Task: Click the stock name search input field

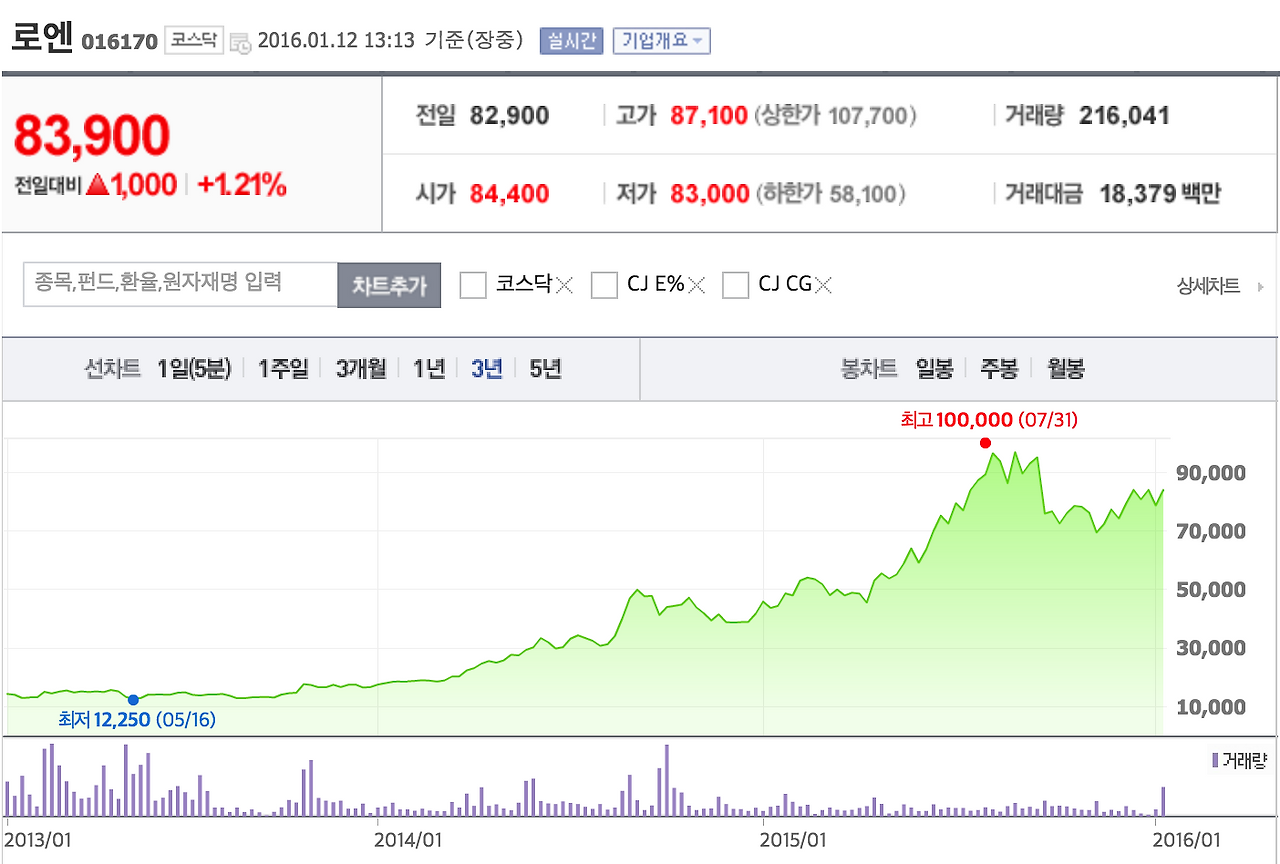Action: (180, 284)
